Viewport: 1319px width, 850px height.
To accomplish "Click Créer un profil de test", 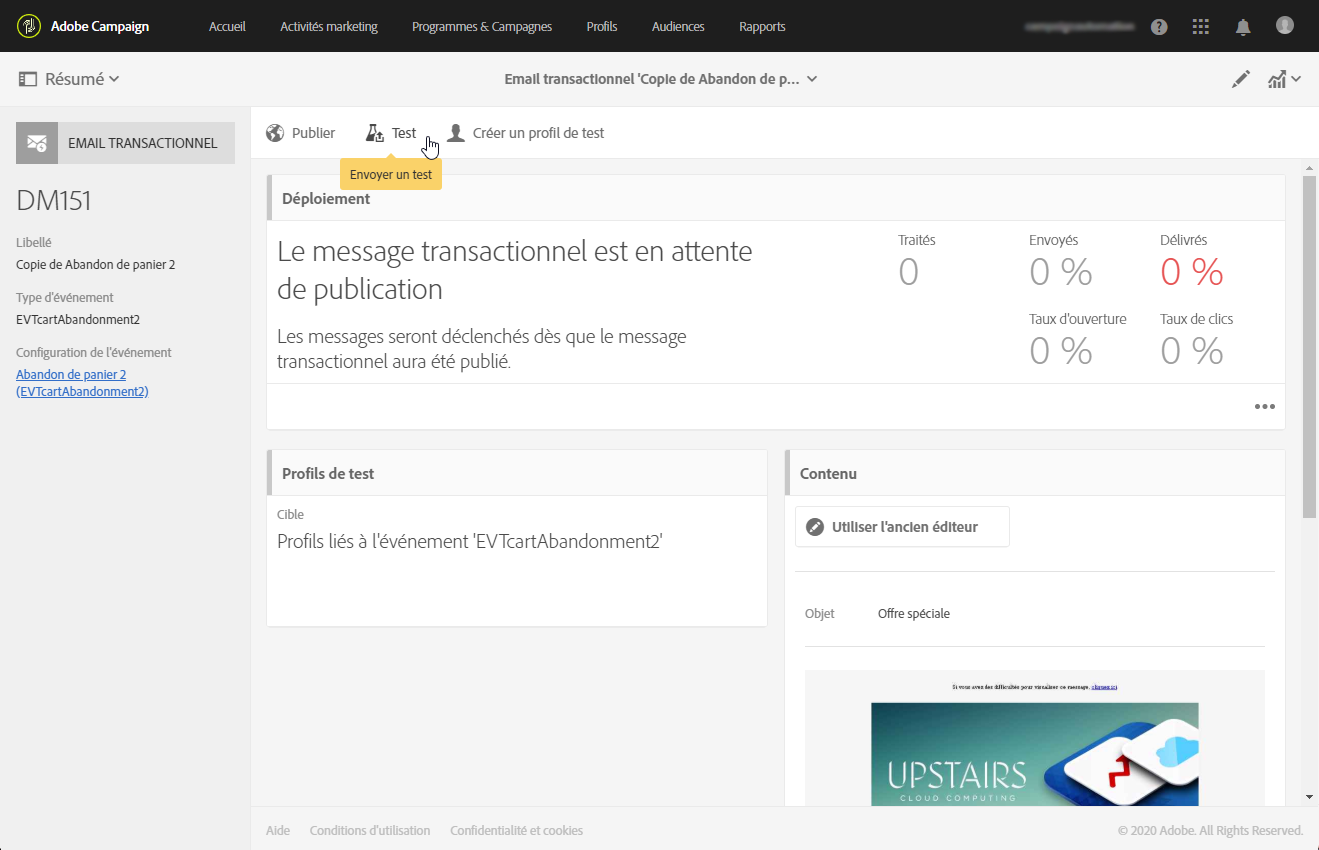I will [538, 133].
